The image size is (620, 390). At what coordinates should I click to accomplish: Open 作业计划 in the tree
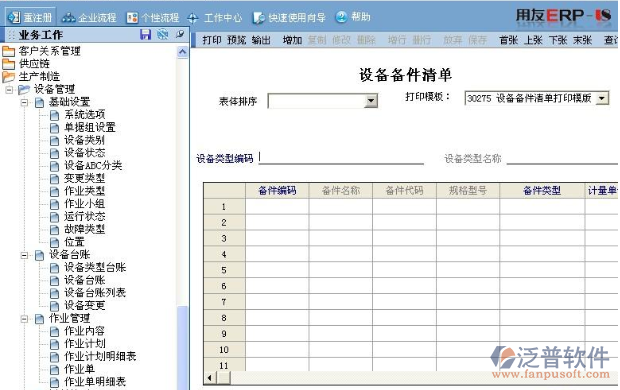(x=85, y=343)
